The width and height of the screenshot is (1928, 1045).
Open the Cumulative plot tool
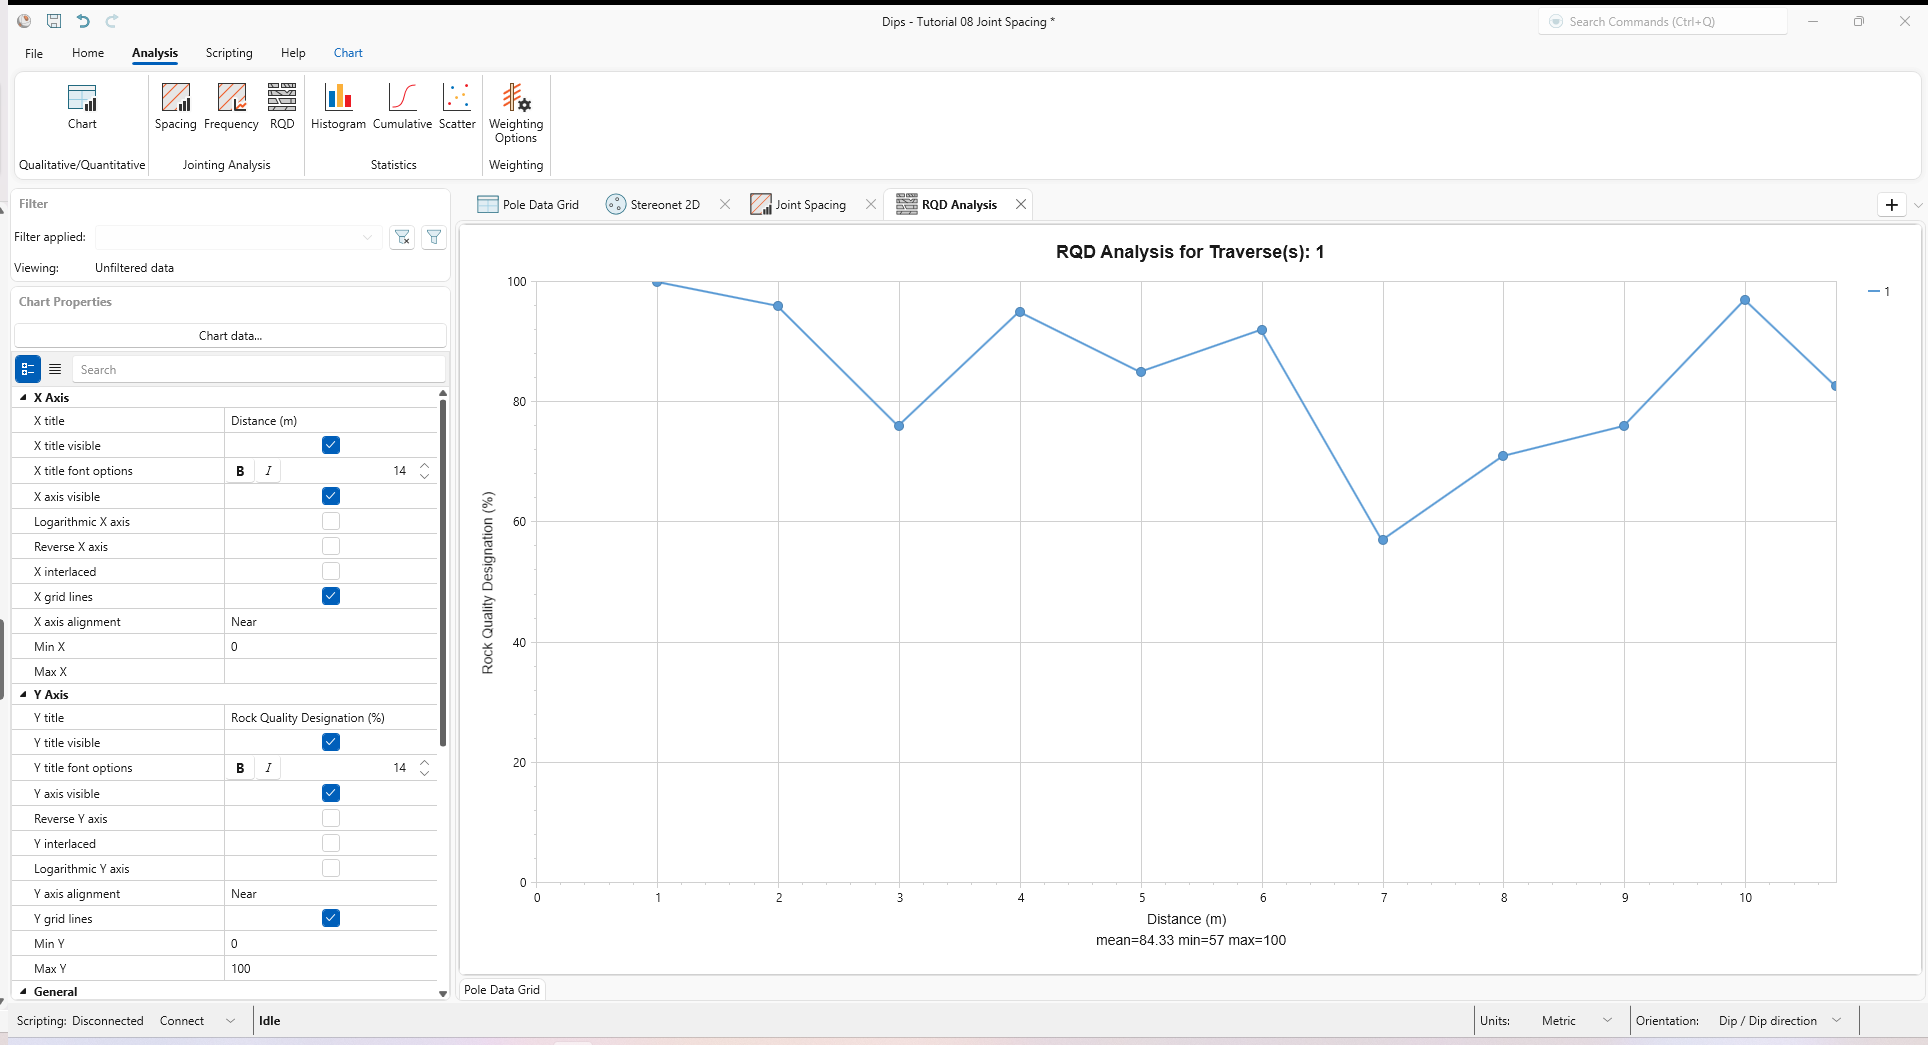coord(401,105)
